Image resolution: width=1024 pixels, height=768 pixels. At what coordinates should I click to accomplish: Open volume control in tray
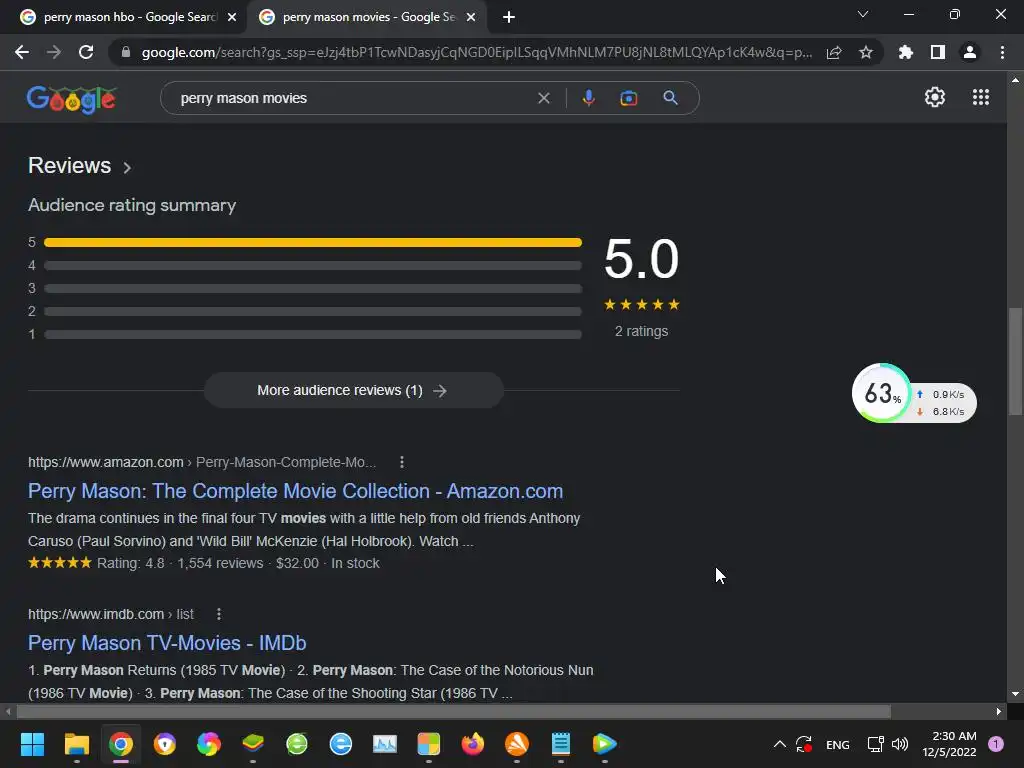(900, 744)
